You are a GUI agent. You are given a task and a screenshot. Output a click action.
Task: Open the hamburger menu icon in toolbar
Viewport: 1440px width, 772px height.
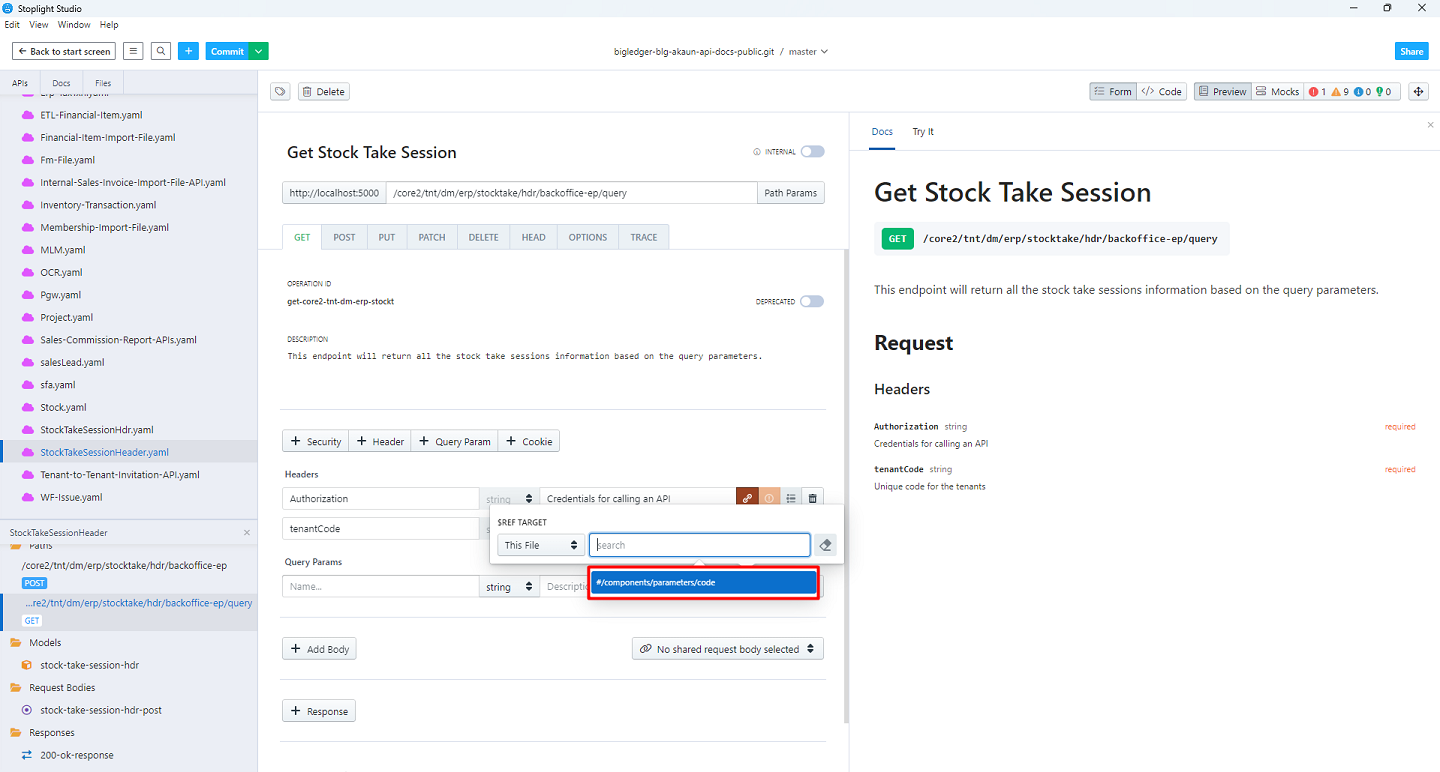coord(133,51)
